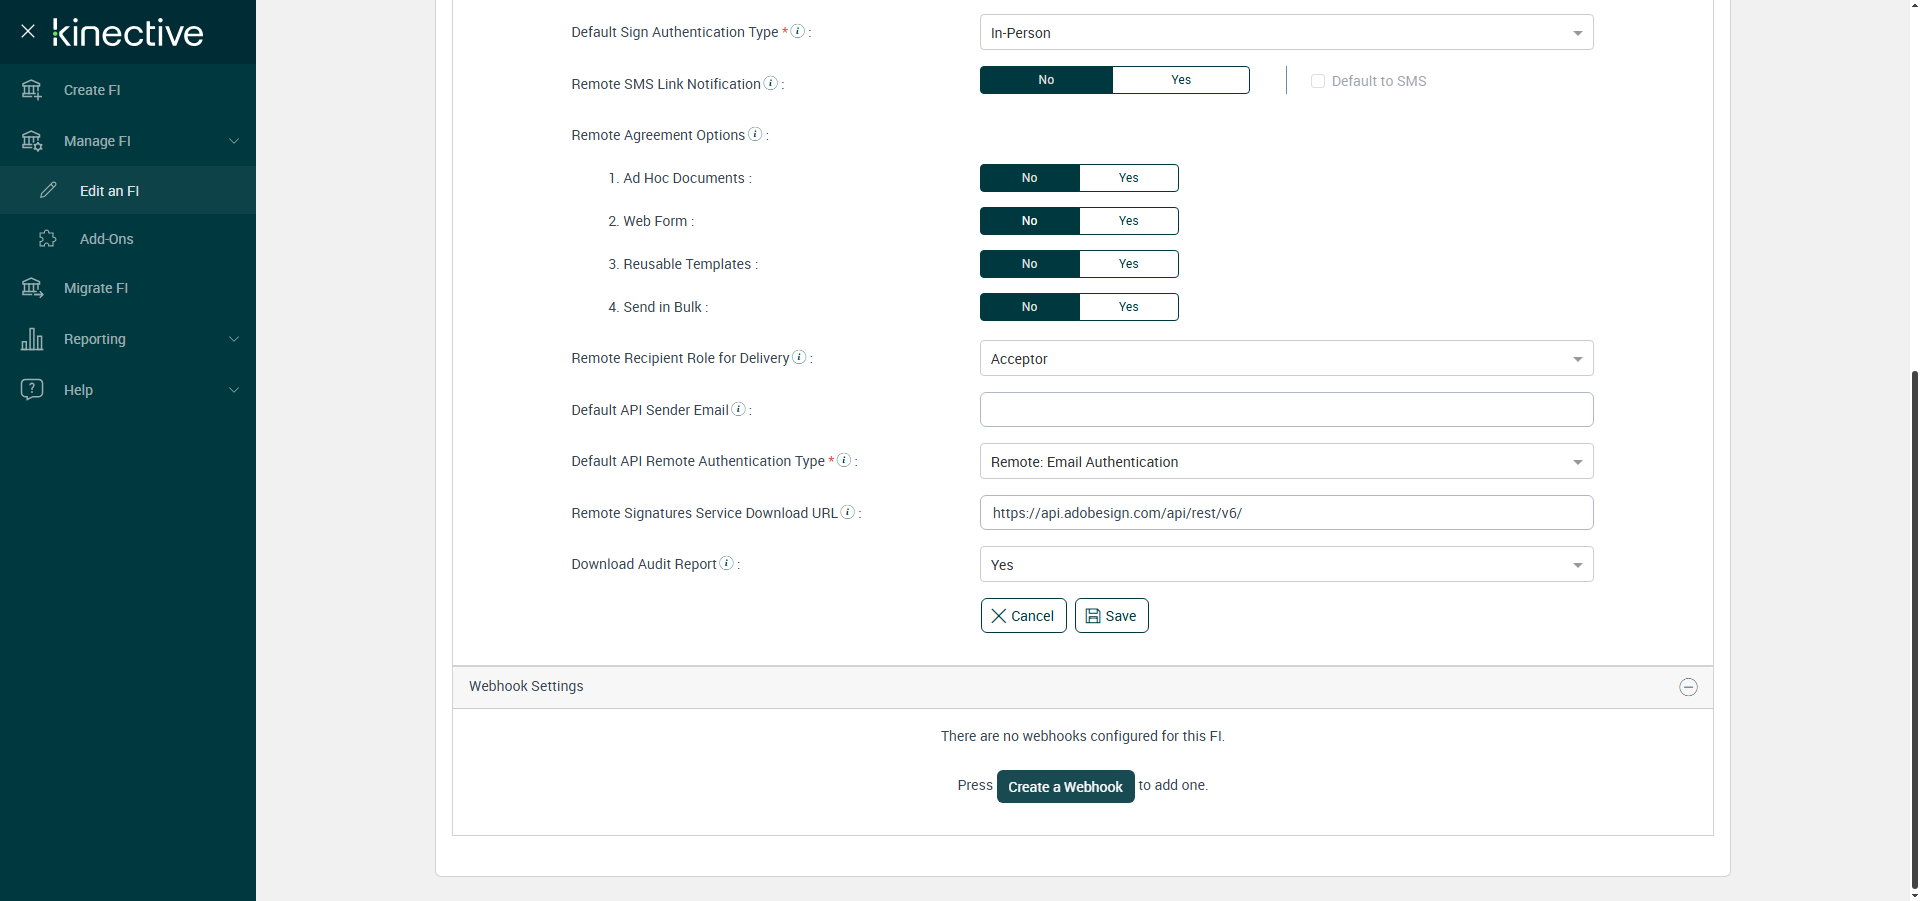
Task: Open Remote Recipient Role for Delivery dropdown
Action: point(1286,359)
